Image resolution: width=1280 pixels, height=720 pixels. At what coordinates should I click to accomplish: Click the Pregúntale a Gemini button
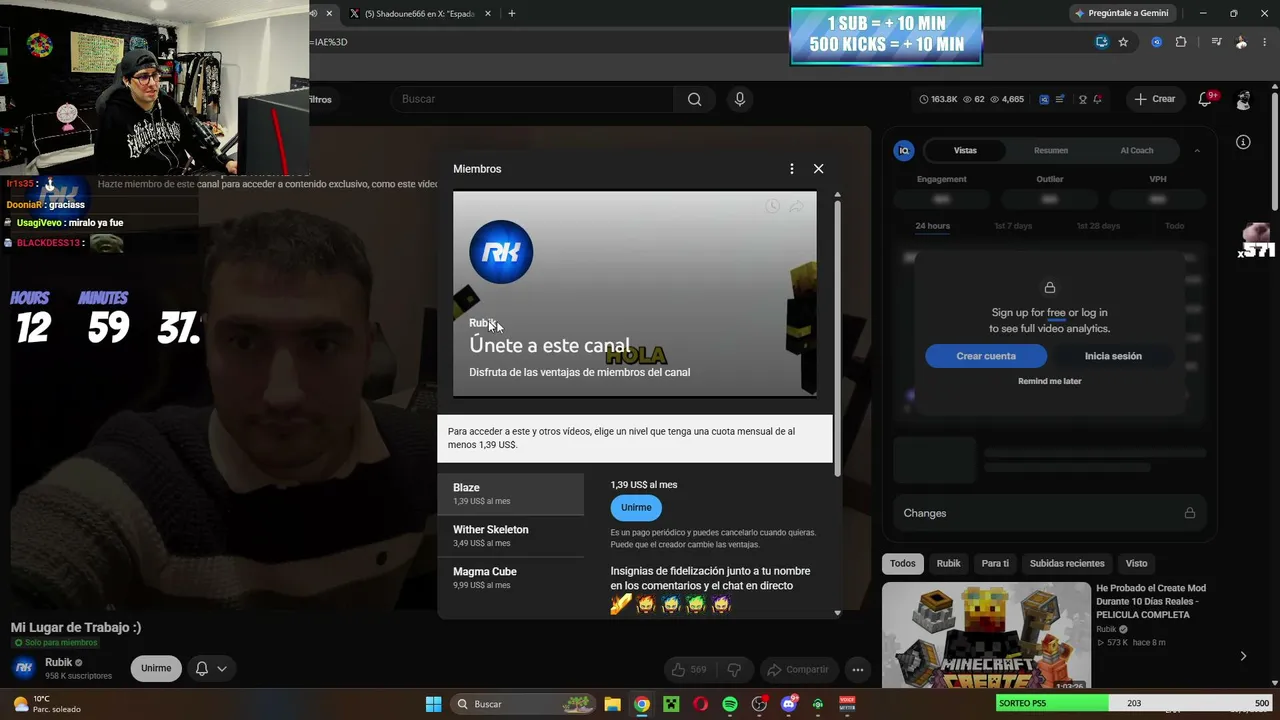tap(1122, 13)
